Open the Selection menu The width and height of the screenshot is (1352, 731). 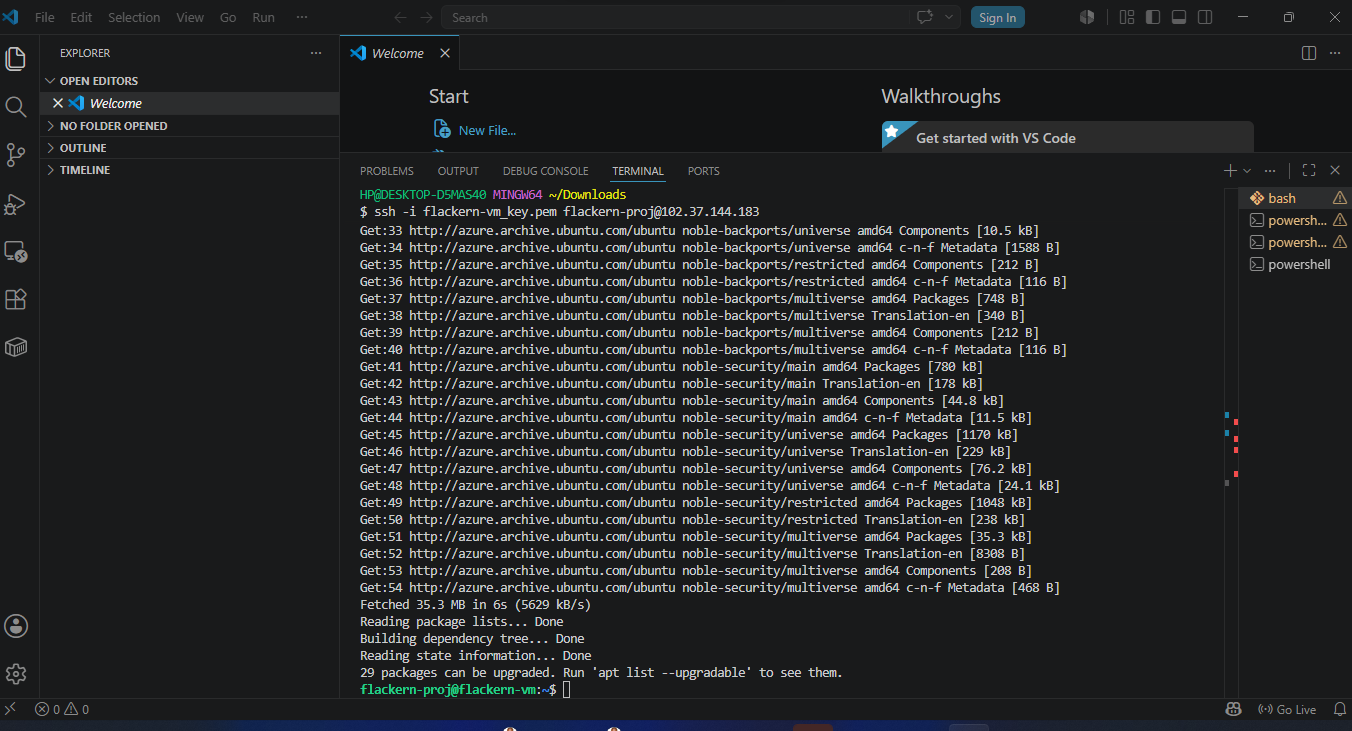(134, 17)
